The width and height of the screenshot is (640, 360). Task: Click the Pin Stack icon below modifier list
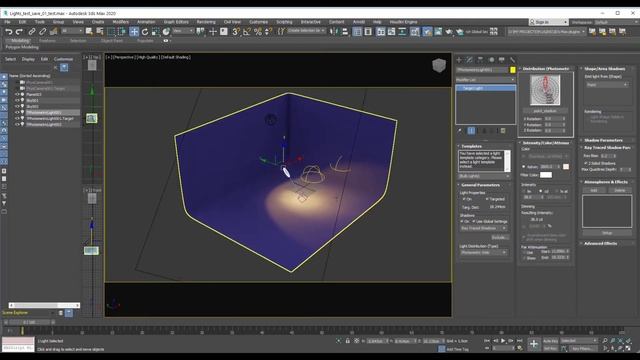click(x=460, y=131)
